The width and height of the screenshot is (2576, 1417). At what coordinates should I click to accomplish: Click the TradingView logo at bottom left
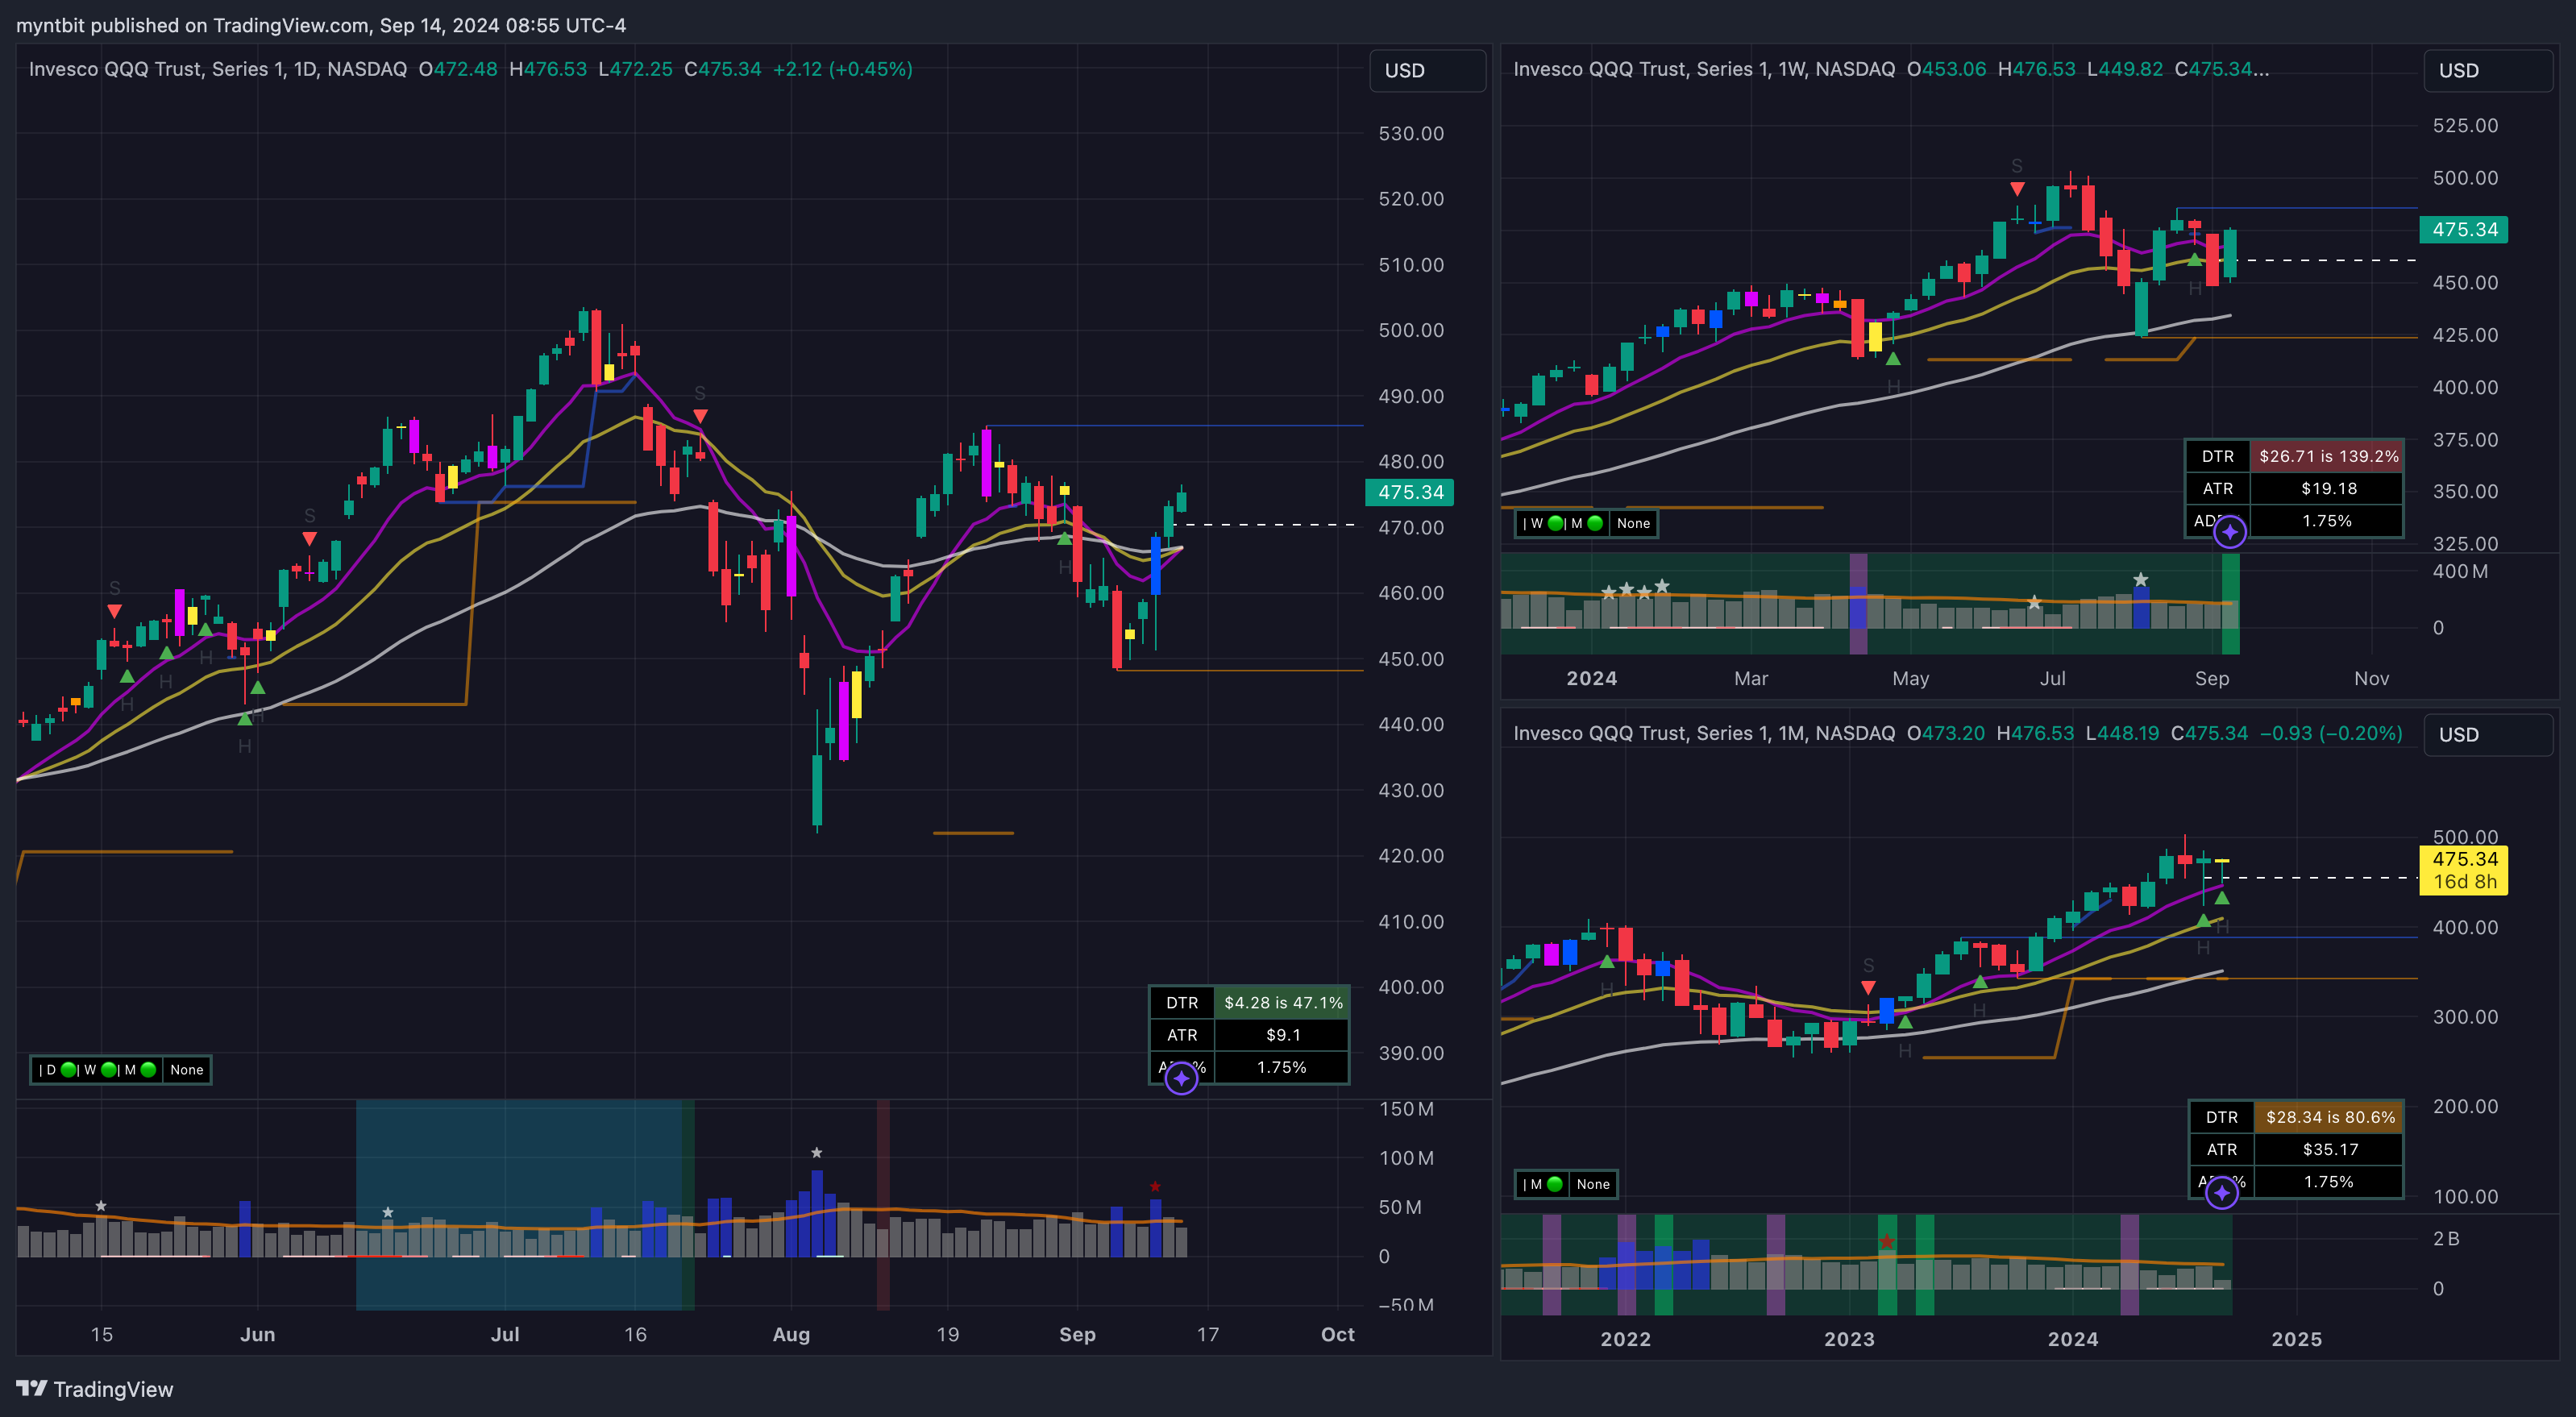(x=94, y=1389)
